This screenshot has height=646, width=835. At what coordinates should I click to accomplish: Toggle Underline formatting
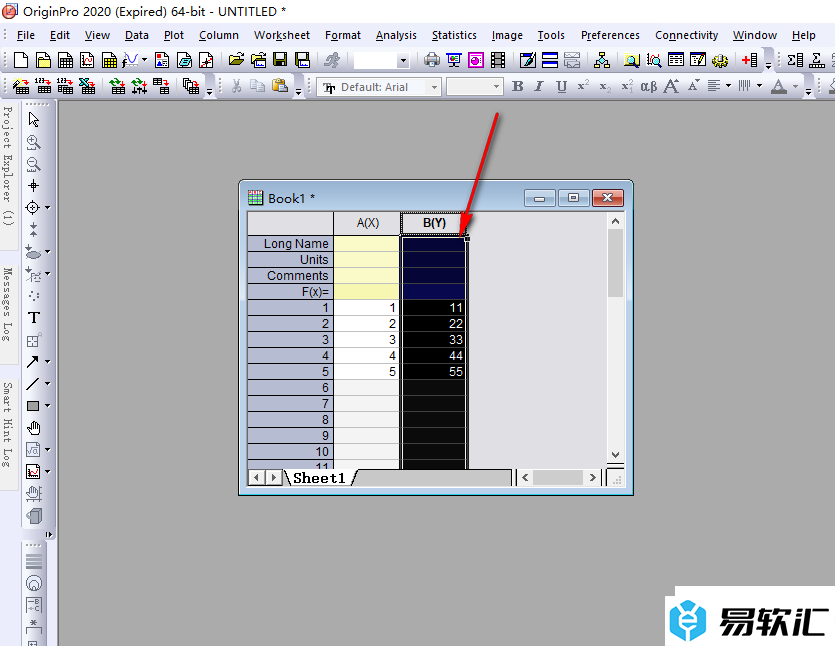(561, 86)
